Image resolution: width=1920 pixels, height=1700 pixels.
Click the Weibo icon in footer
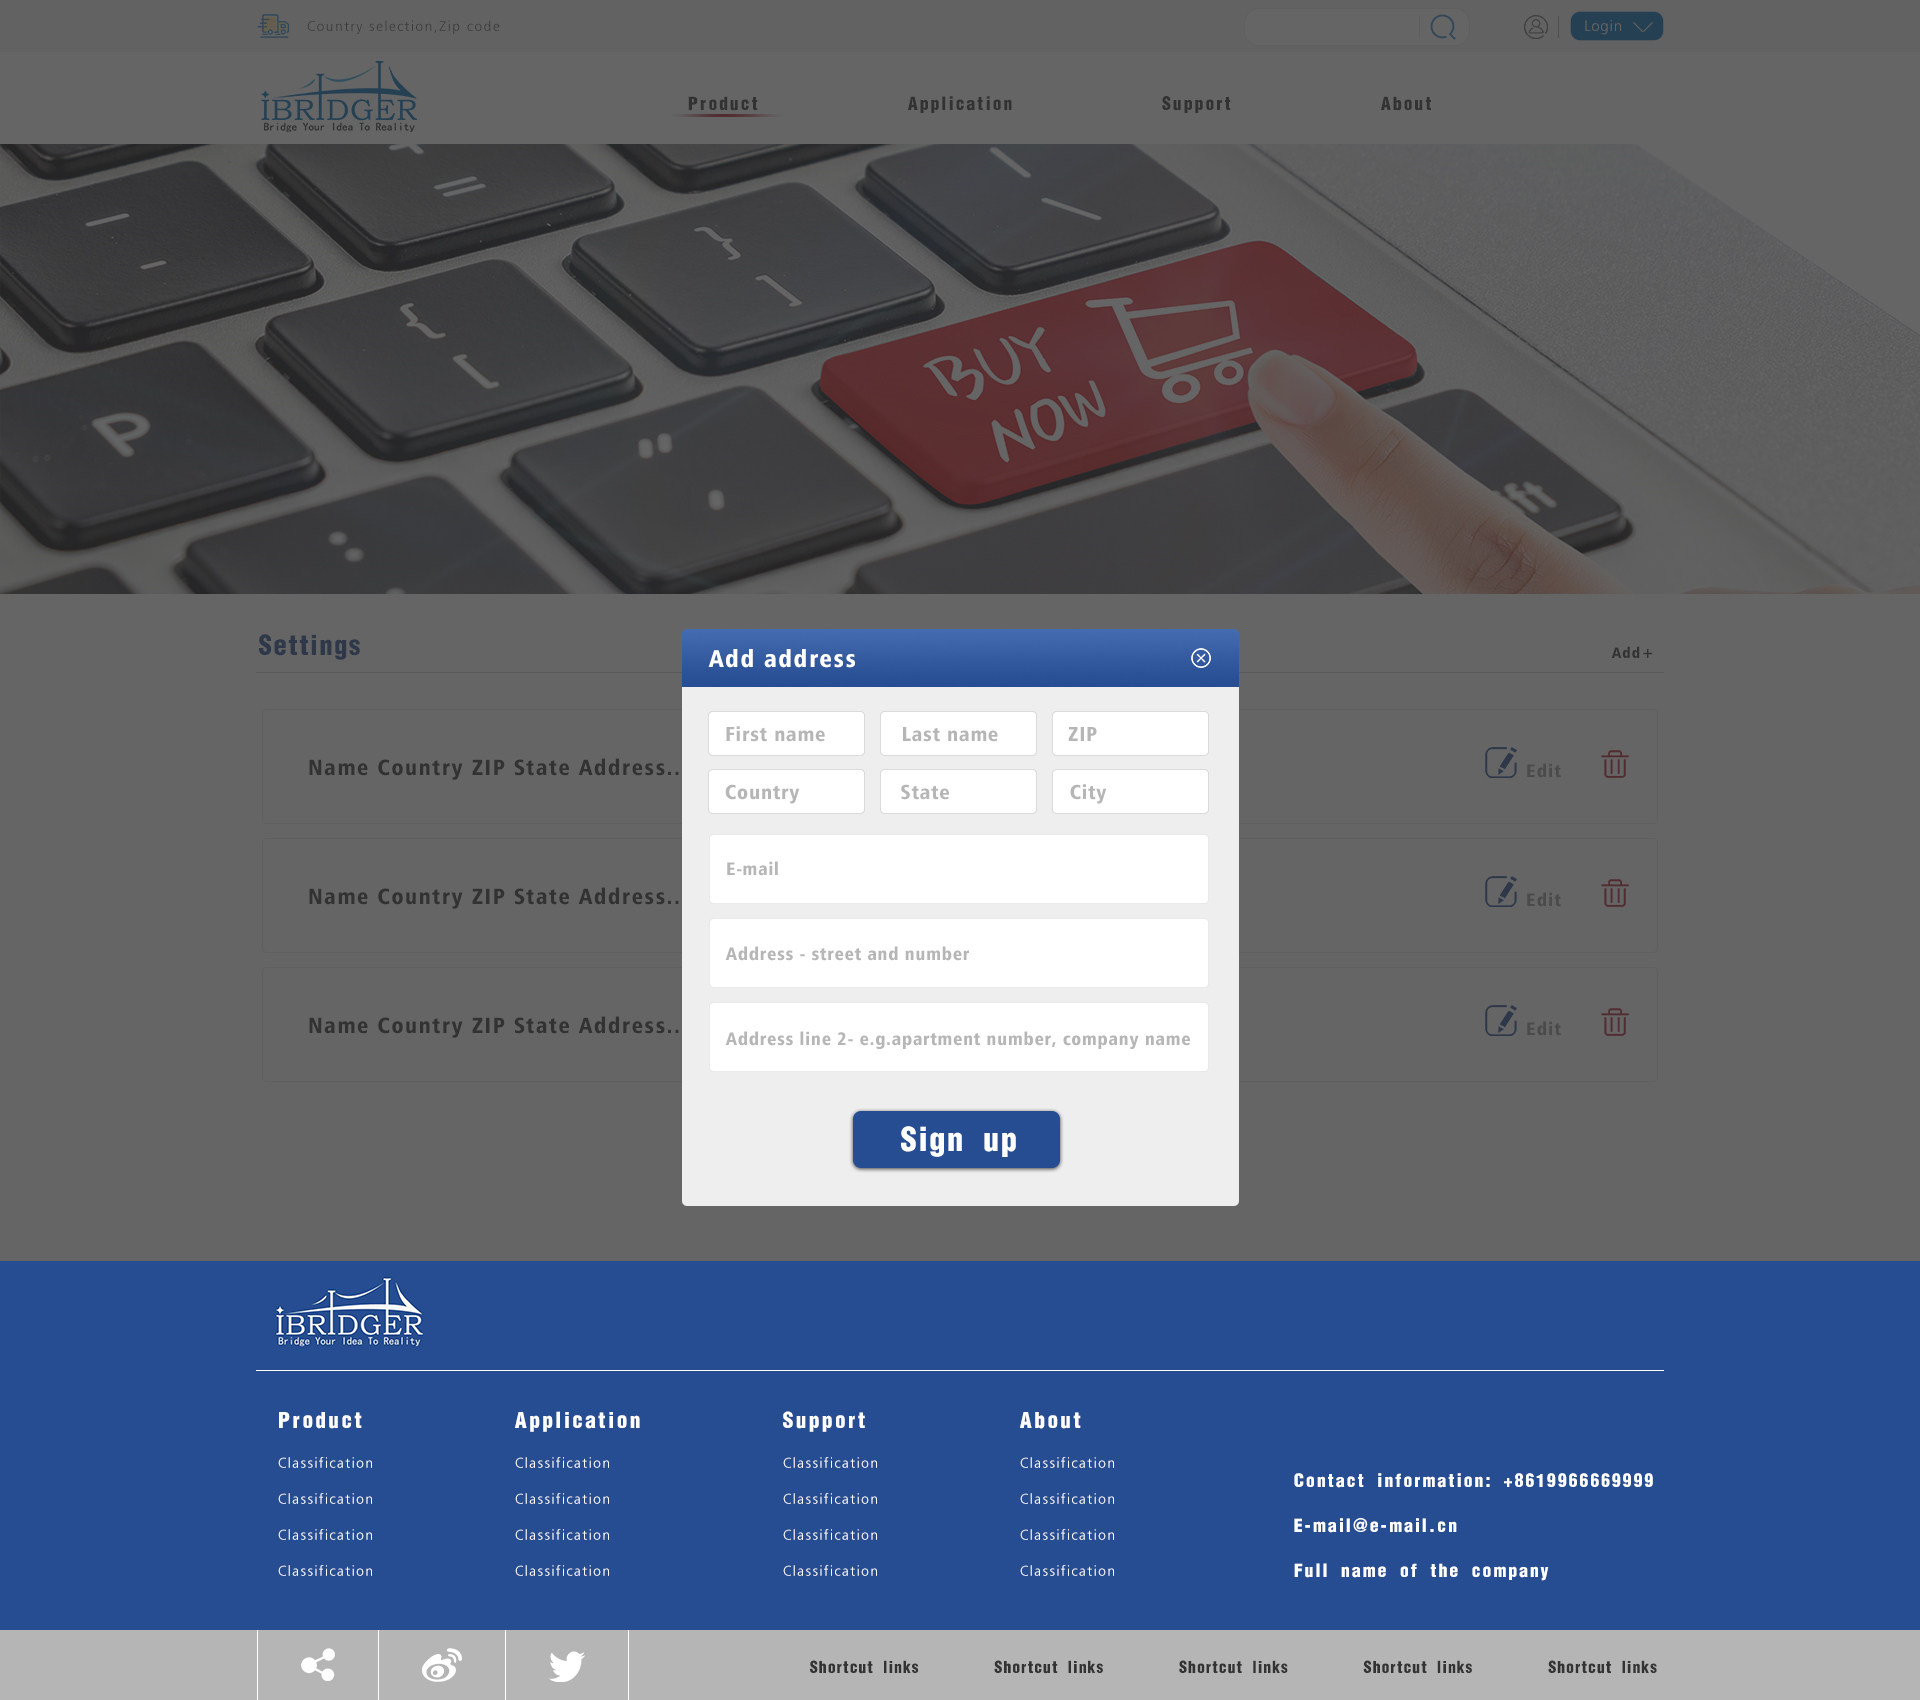tap(443, 1664)
